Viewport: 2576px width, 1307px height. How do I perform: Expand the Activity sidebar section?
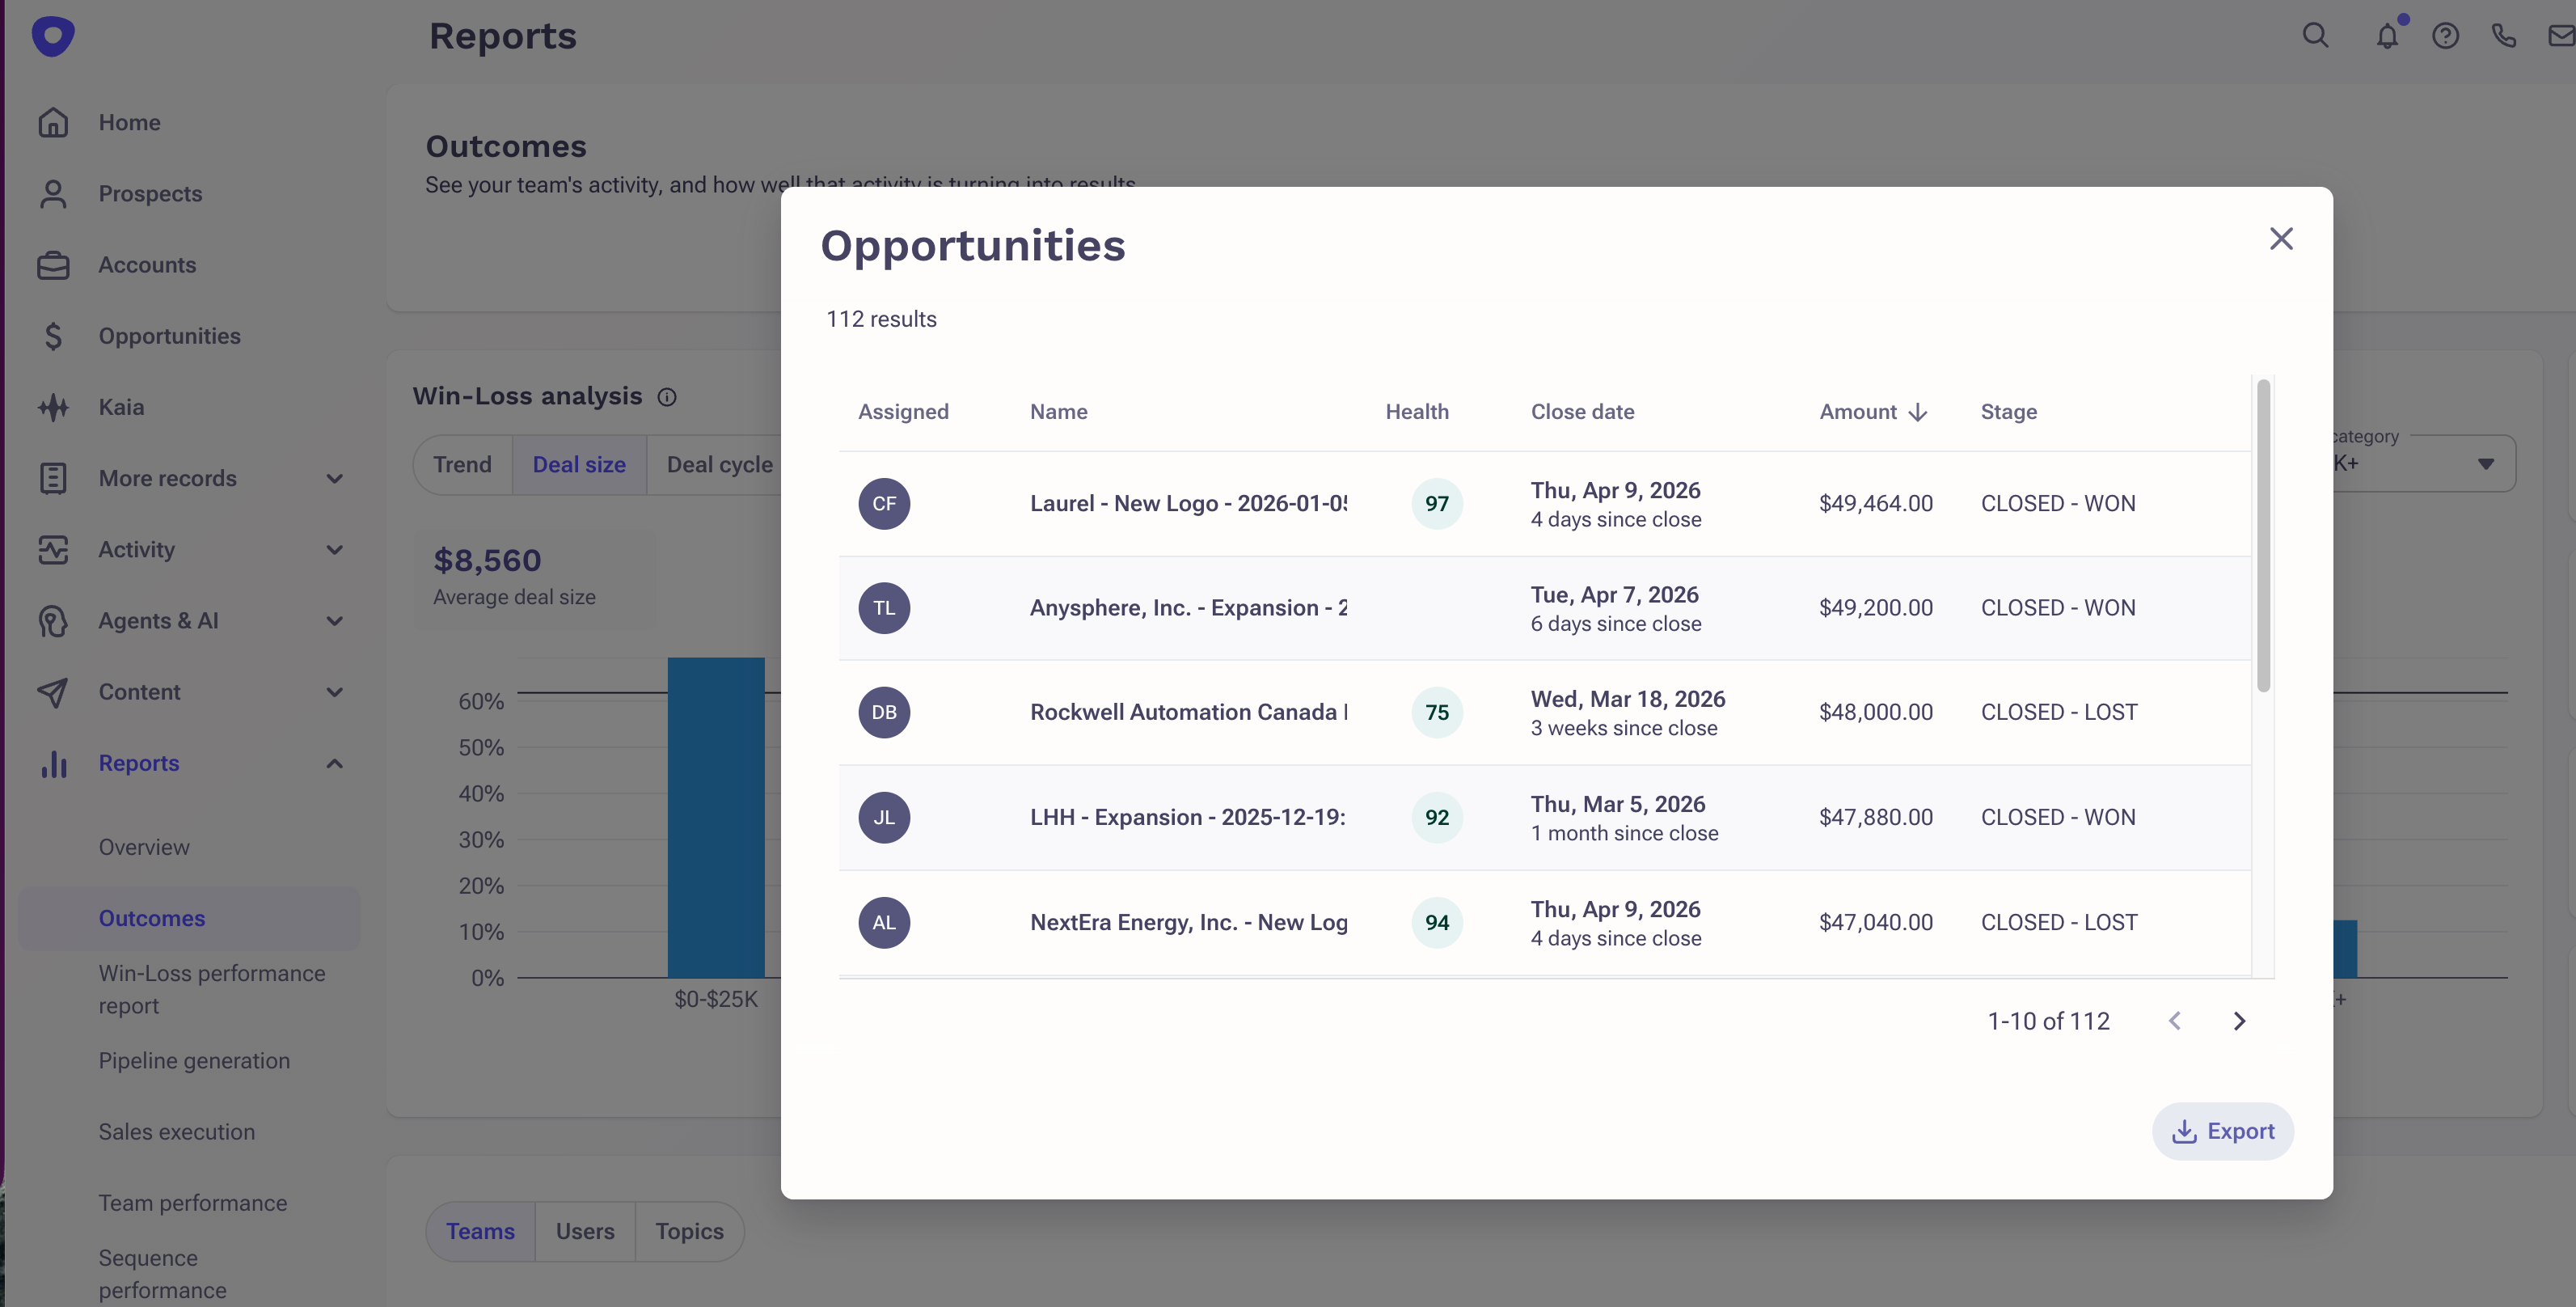point(334,550)
